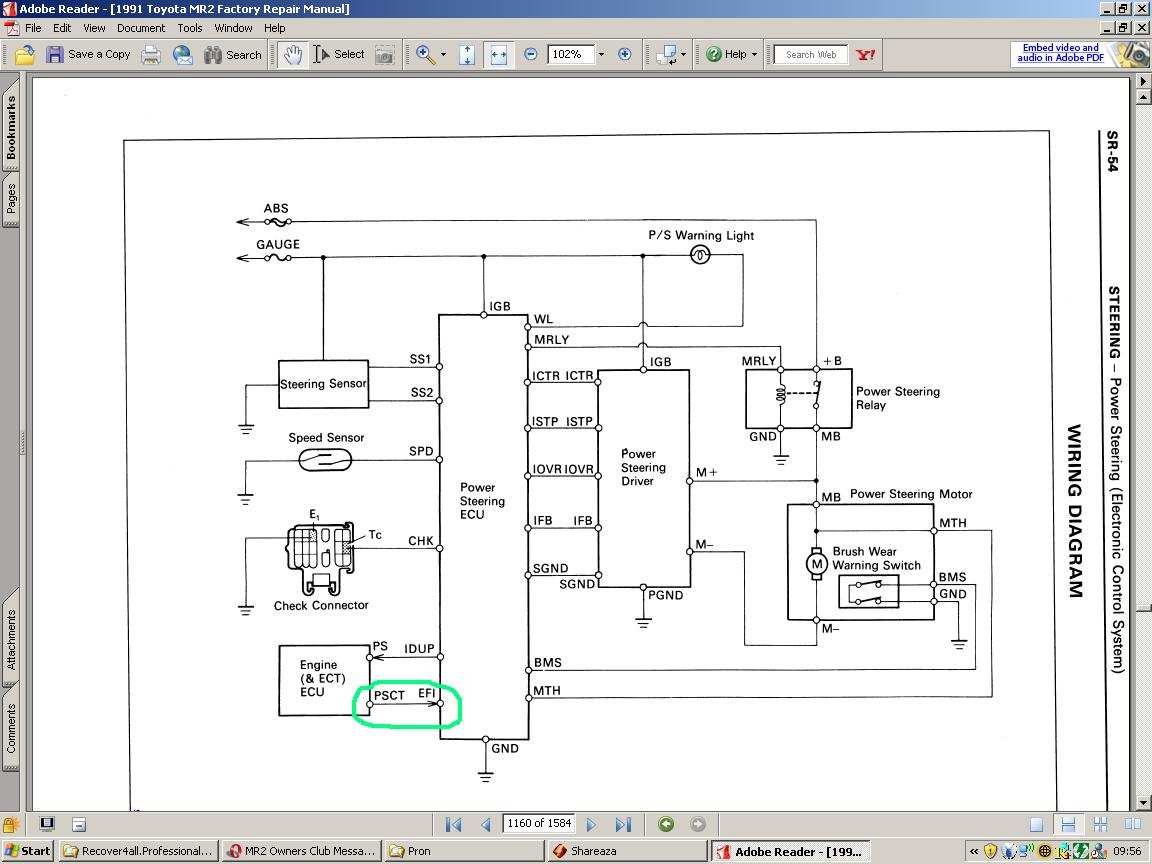The height and width of the screenshot is (864, 1152).
Task: Open the zoom percentage dropdown
Action: [601, 55]
